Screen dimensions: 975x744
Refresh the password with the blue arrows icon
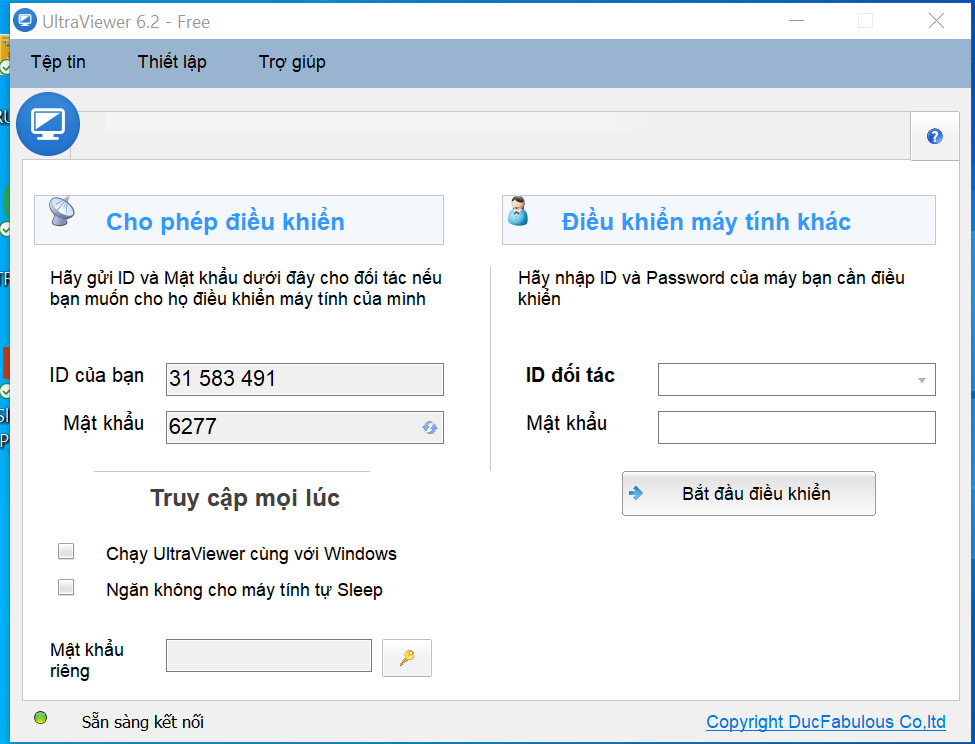pyautogui.click(x=430, y=427)
